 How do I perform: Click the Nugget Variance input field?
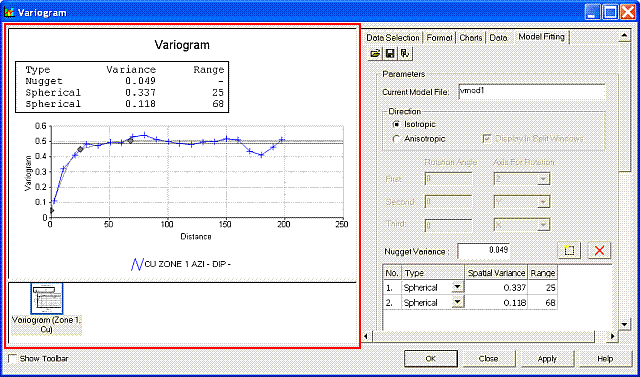point(483,251)
